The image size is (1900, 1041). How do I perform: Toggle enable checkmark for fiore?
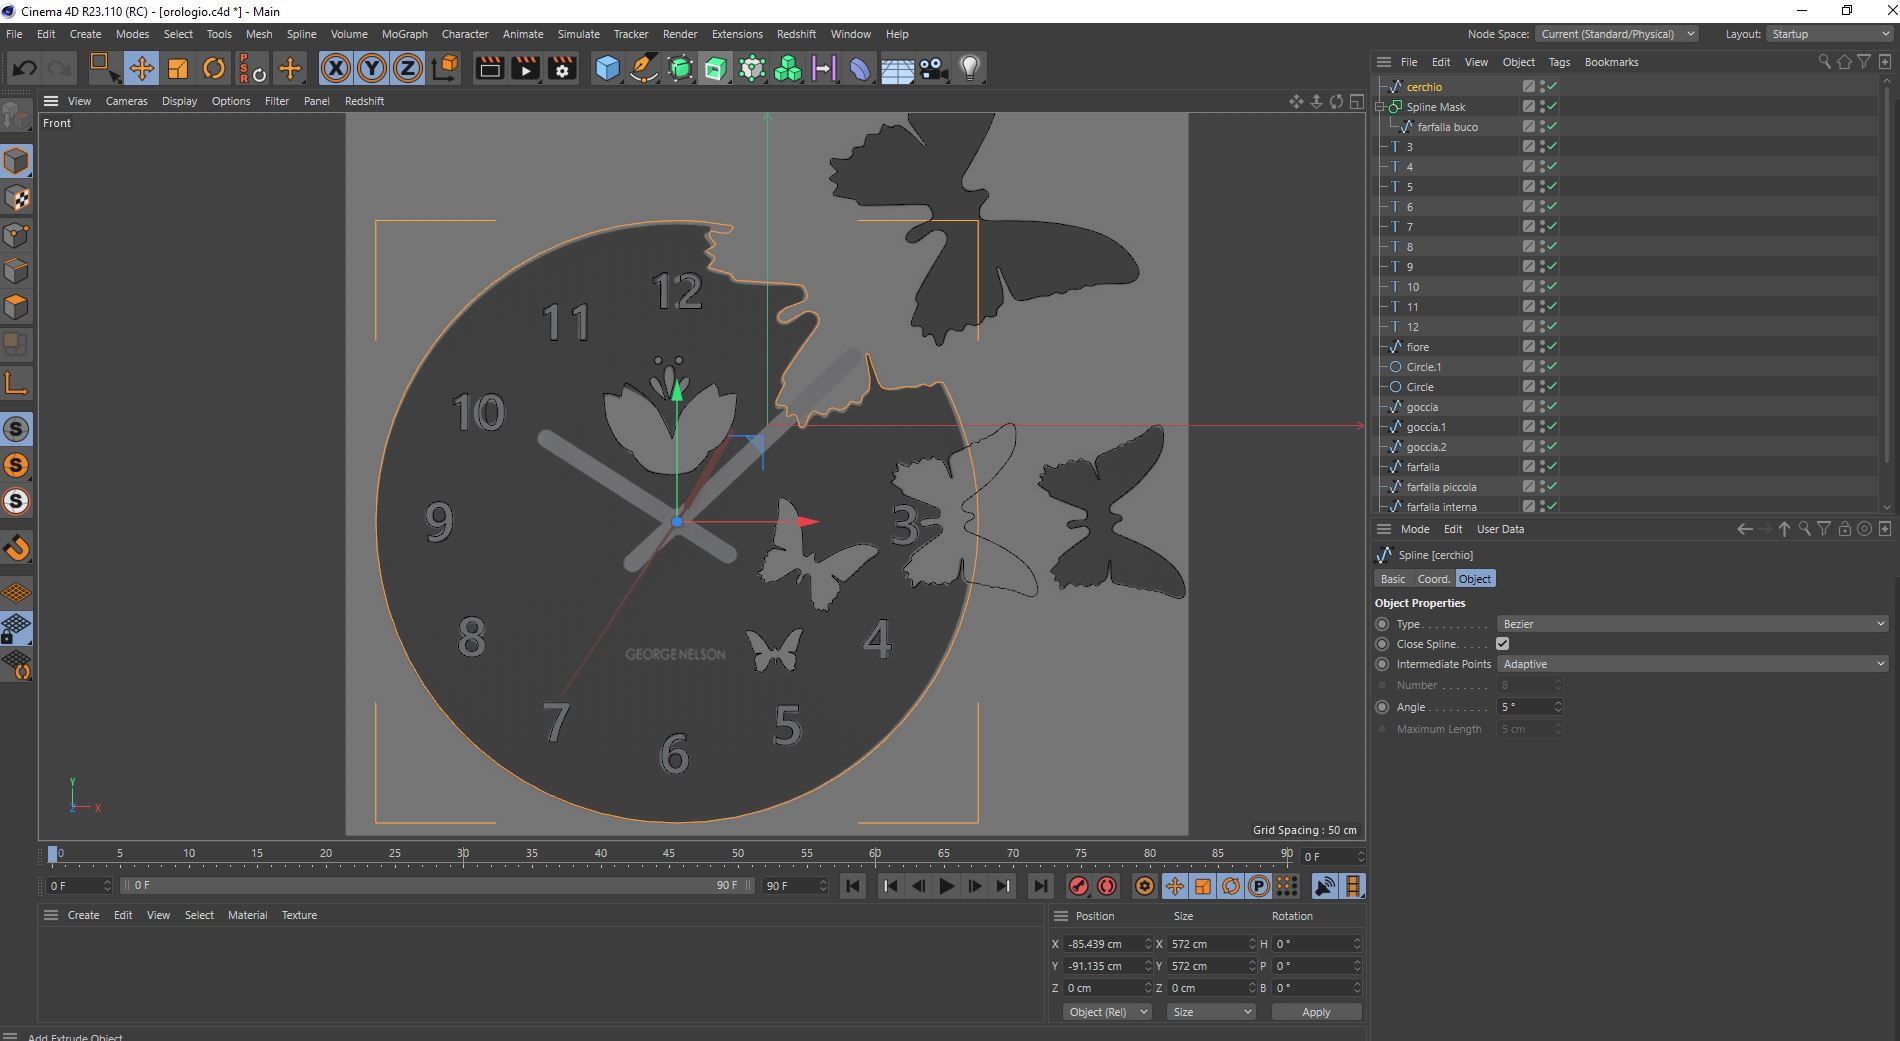click(x=1552, y=346)
